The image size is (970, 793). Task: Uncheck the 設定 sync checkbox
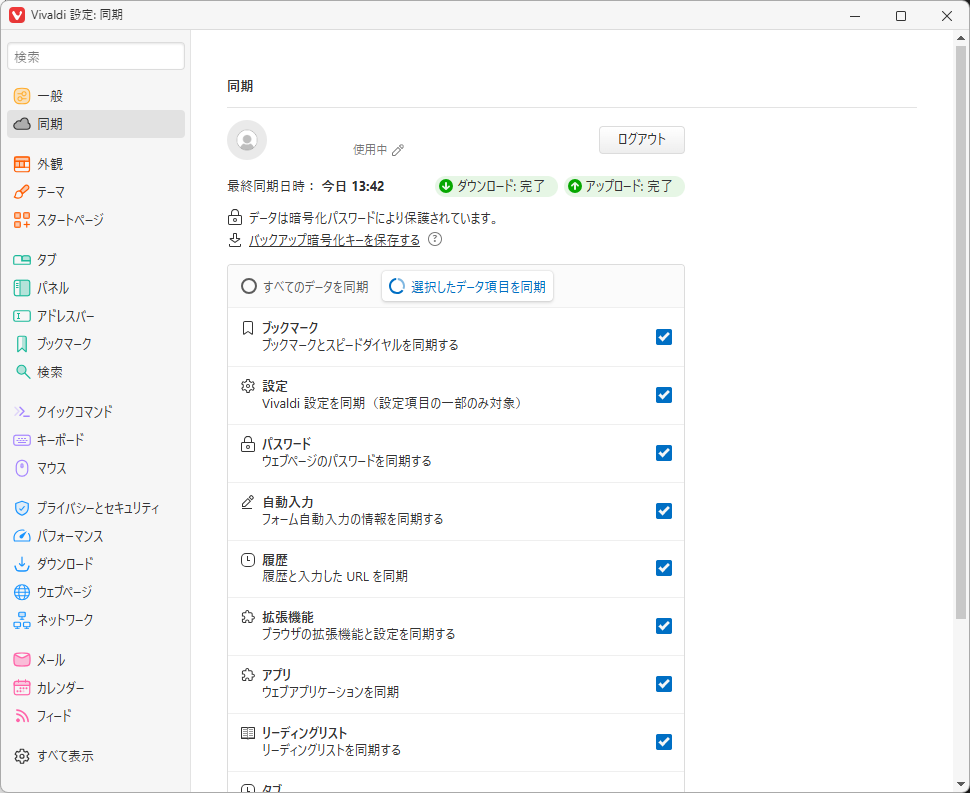tap(664, 395)
